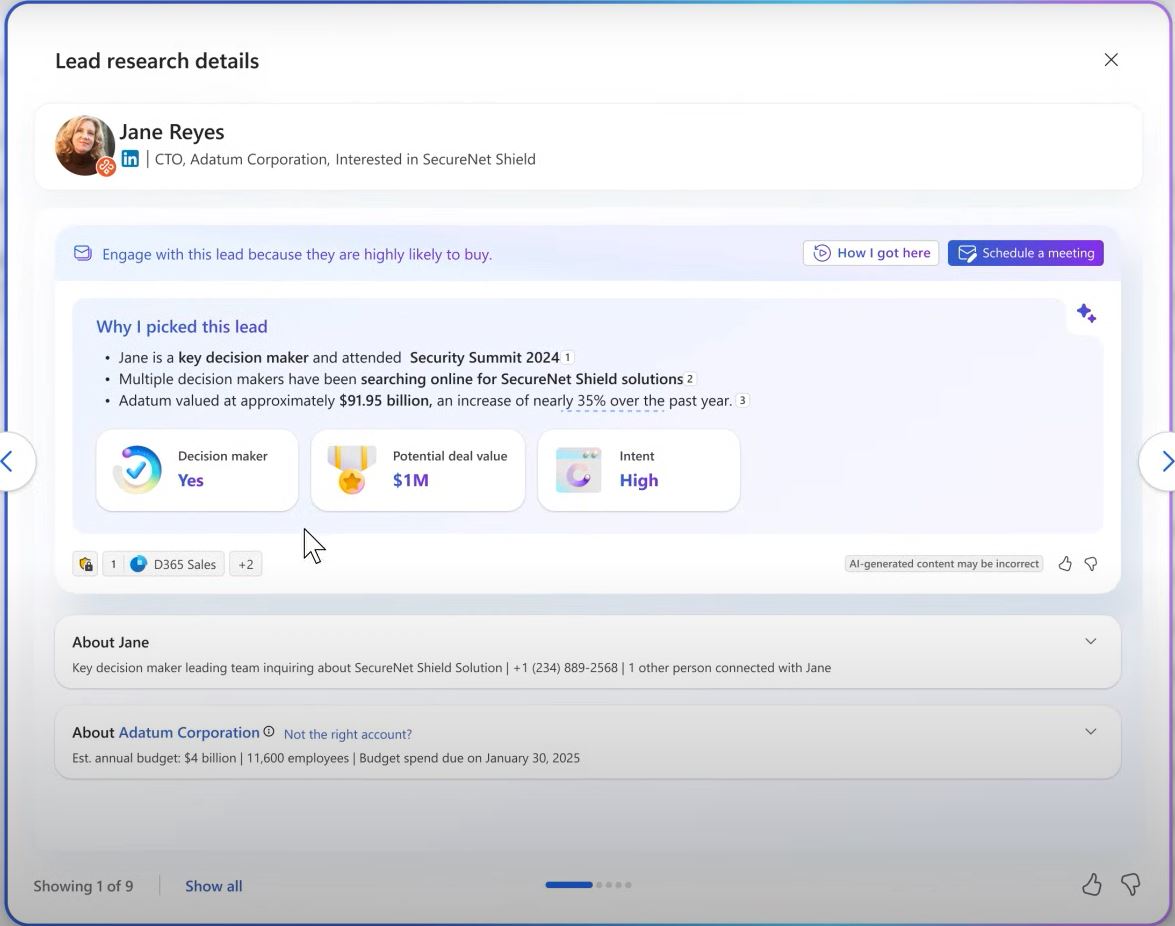Click info icon next to Adatum Corporation
Viewport: 1175px width, 926px height.
pyautogui.click(x=268, y=732)
